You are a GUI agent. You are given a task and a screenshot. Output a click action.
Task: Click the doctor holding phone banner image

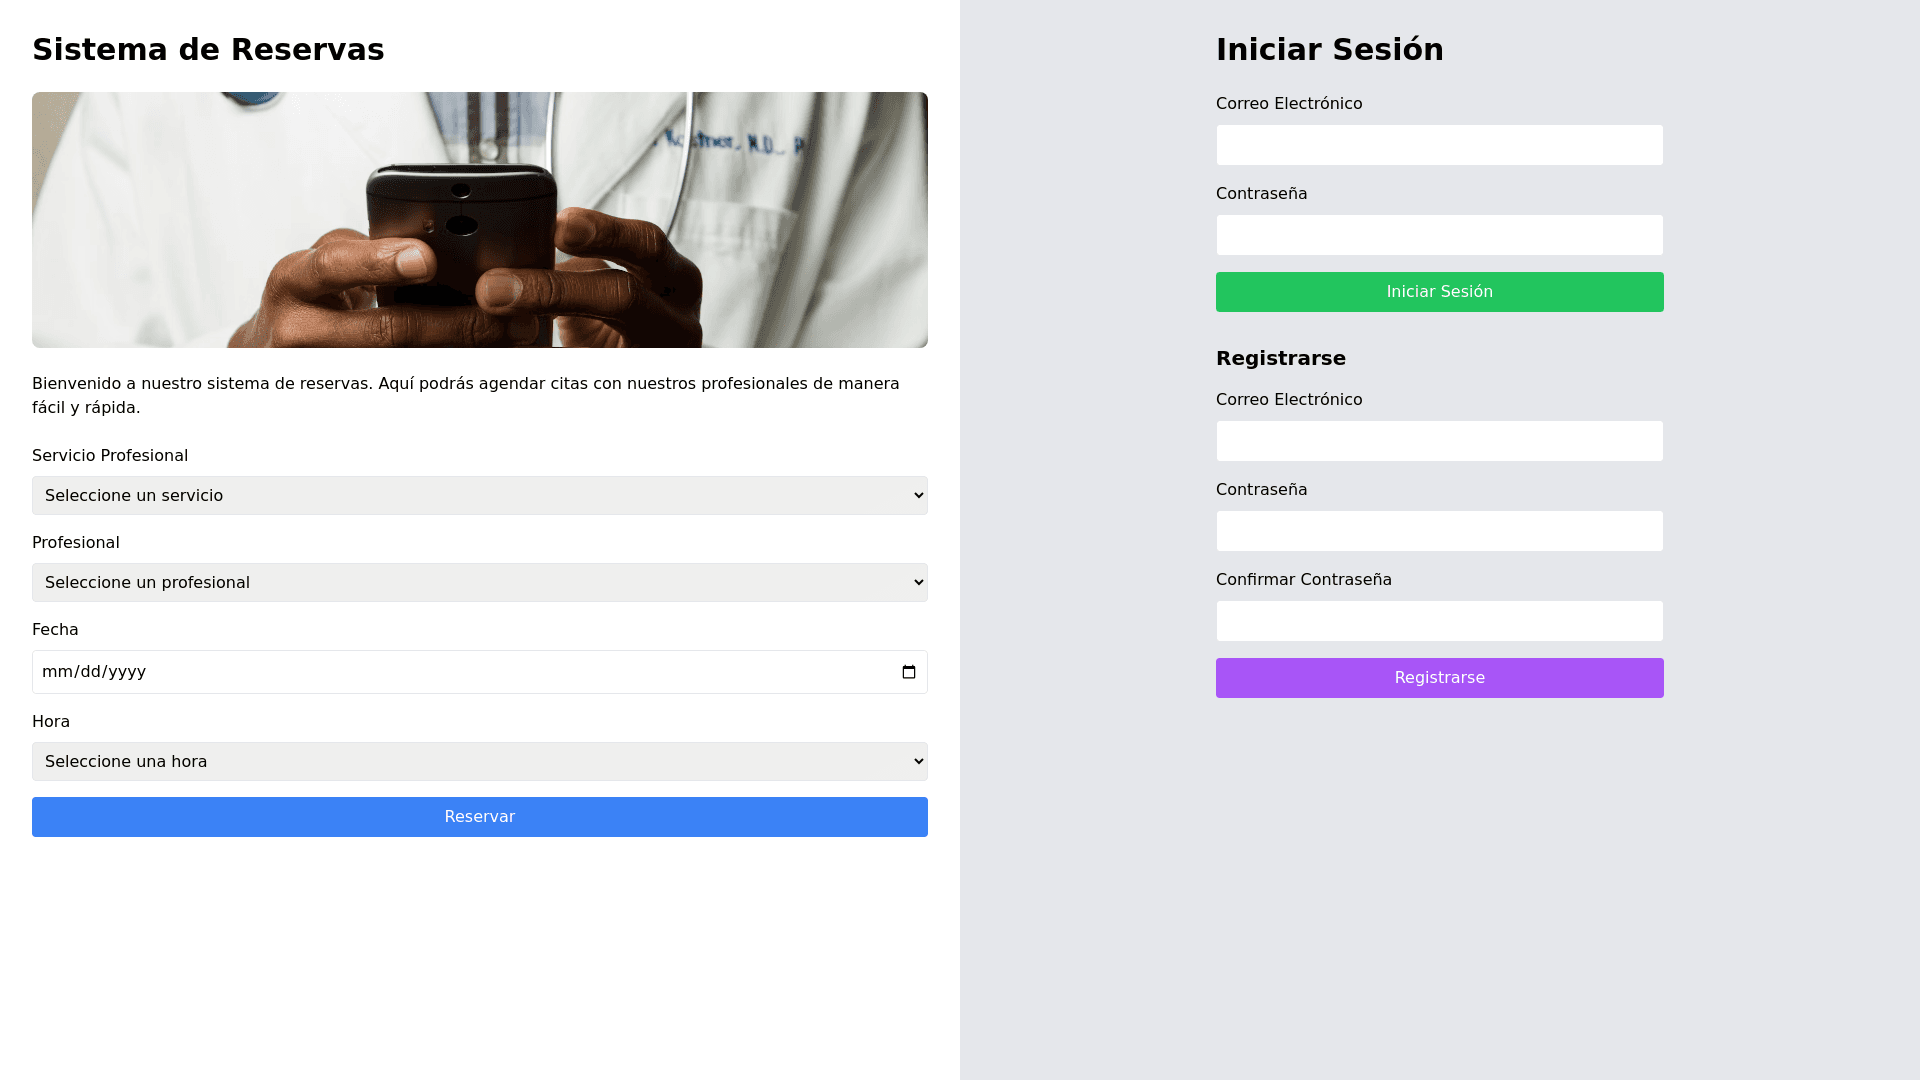(x=480, y=220)
